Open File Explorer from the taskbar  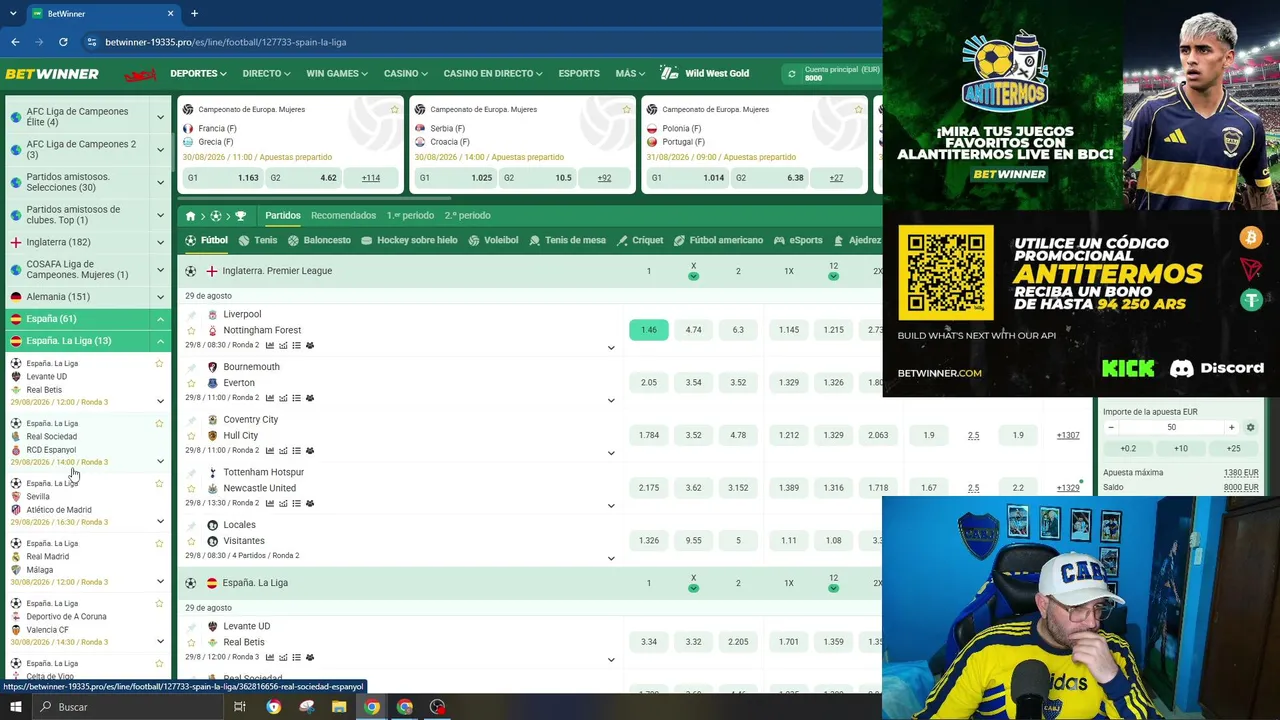(339, 707)
